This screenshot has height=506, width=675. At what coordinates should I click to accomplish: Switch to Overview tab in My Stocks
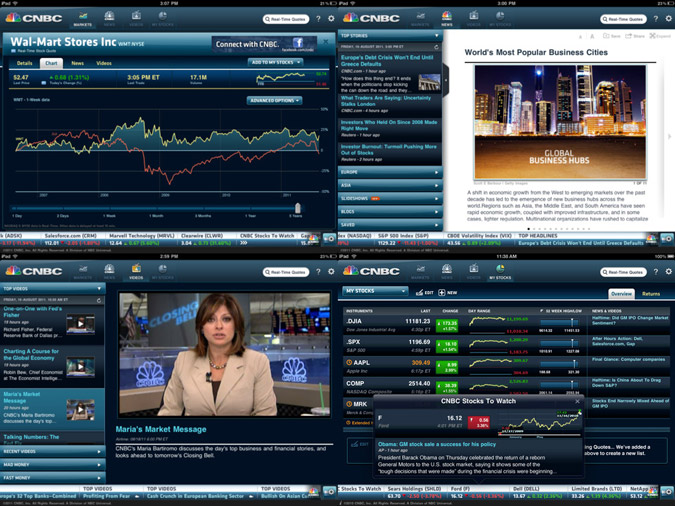pos(621,294)
